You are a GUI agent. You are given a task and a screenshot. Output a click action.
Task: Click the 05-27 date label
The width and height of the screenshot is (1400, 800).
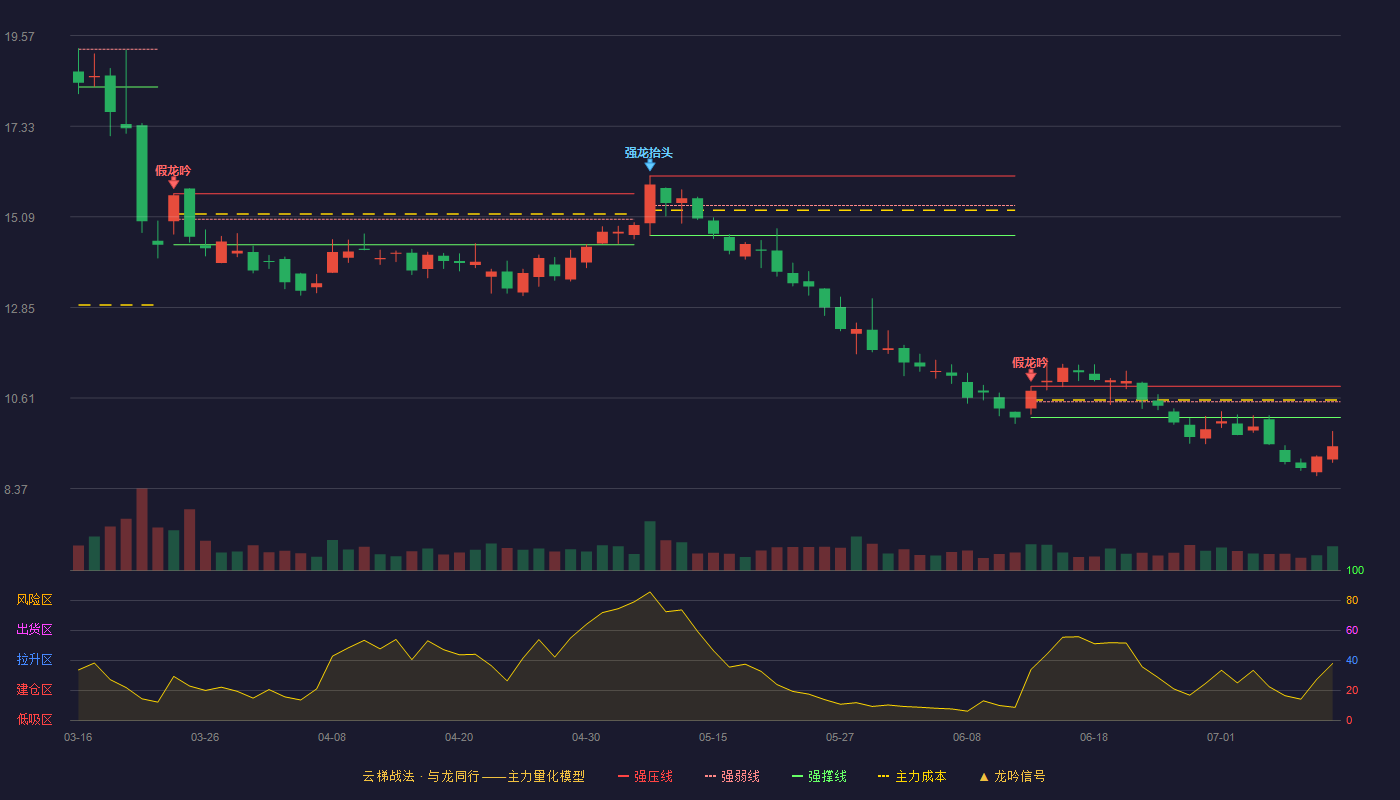click(x=840, y=737)
